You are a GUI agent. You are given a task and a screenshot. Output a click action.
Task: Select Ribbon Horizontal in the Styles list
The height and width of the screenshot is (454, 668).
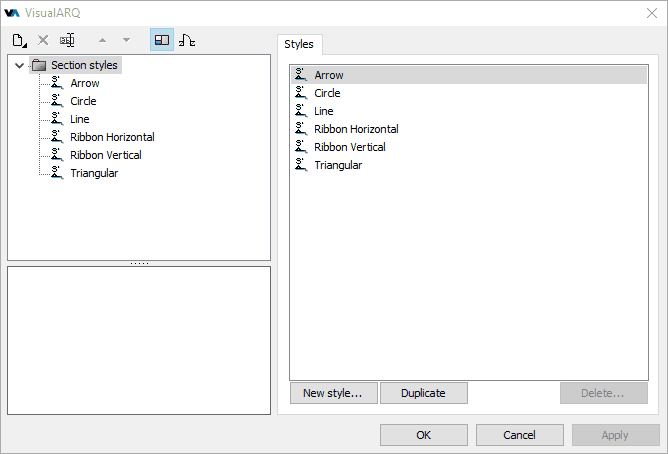[x=469, y=129]
